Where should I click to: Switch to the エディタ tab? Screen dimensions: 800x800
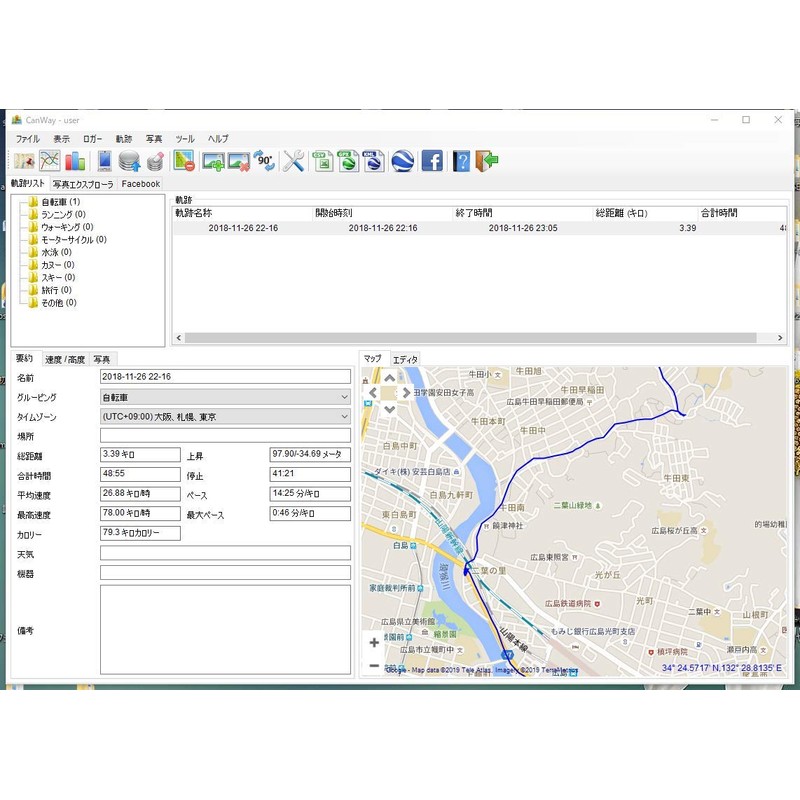[x=405, y=359]
